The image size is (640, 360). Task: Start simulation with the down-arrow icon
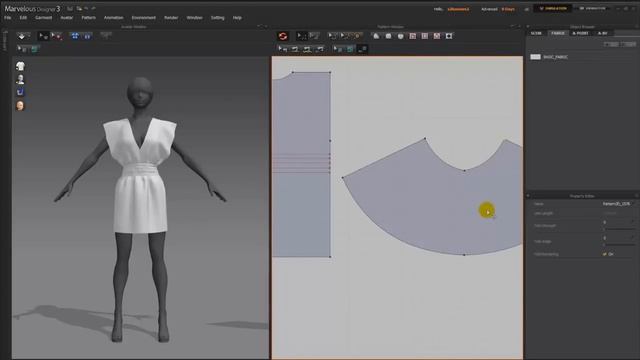[x=22, y=36]
